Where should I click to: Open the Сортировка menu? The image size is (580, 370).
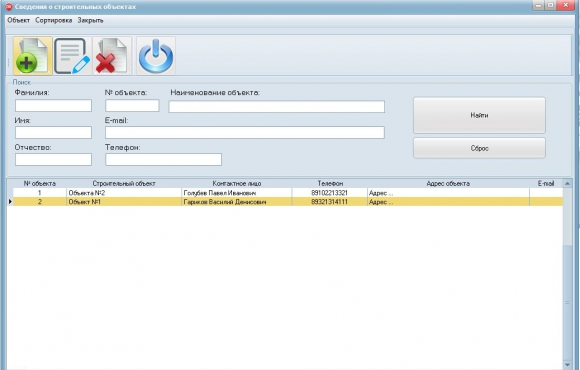(x=54, y=20)
